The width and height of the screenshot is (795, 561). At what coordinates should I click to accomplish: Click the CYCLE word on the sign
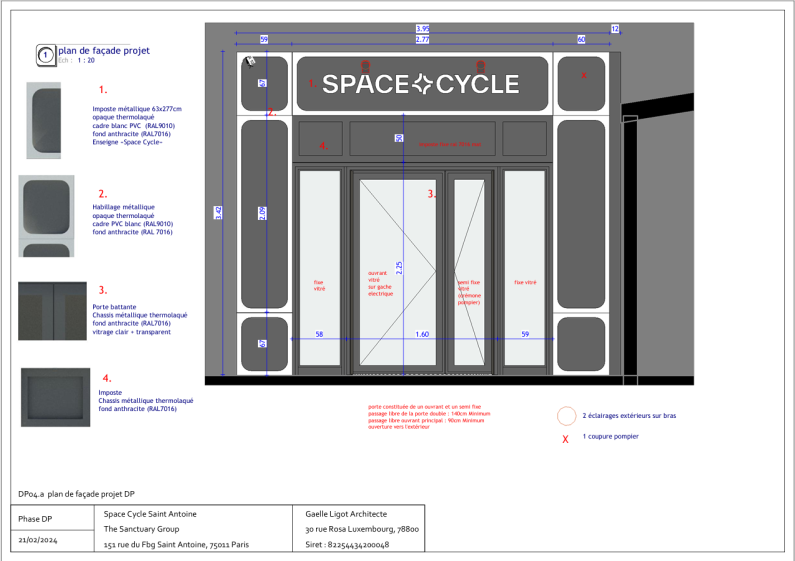[477, 84]
